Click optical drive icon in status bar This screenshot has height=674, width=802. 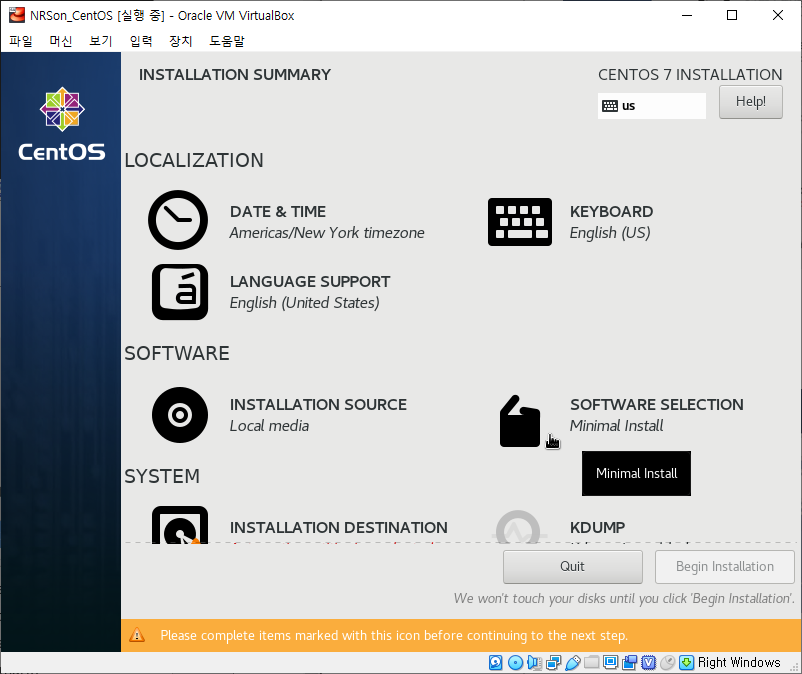515,663
